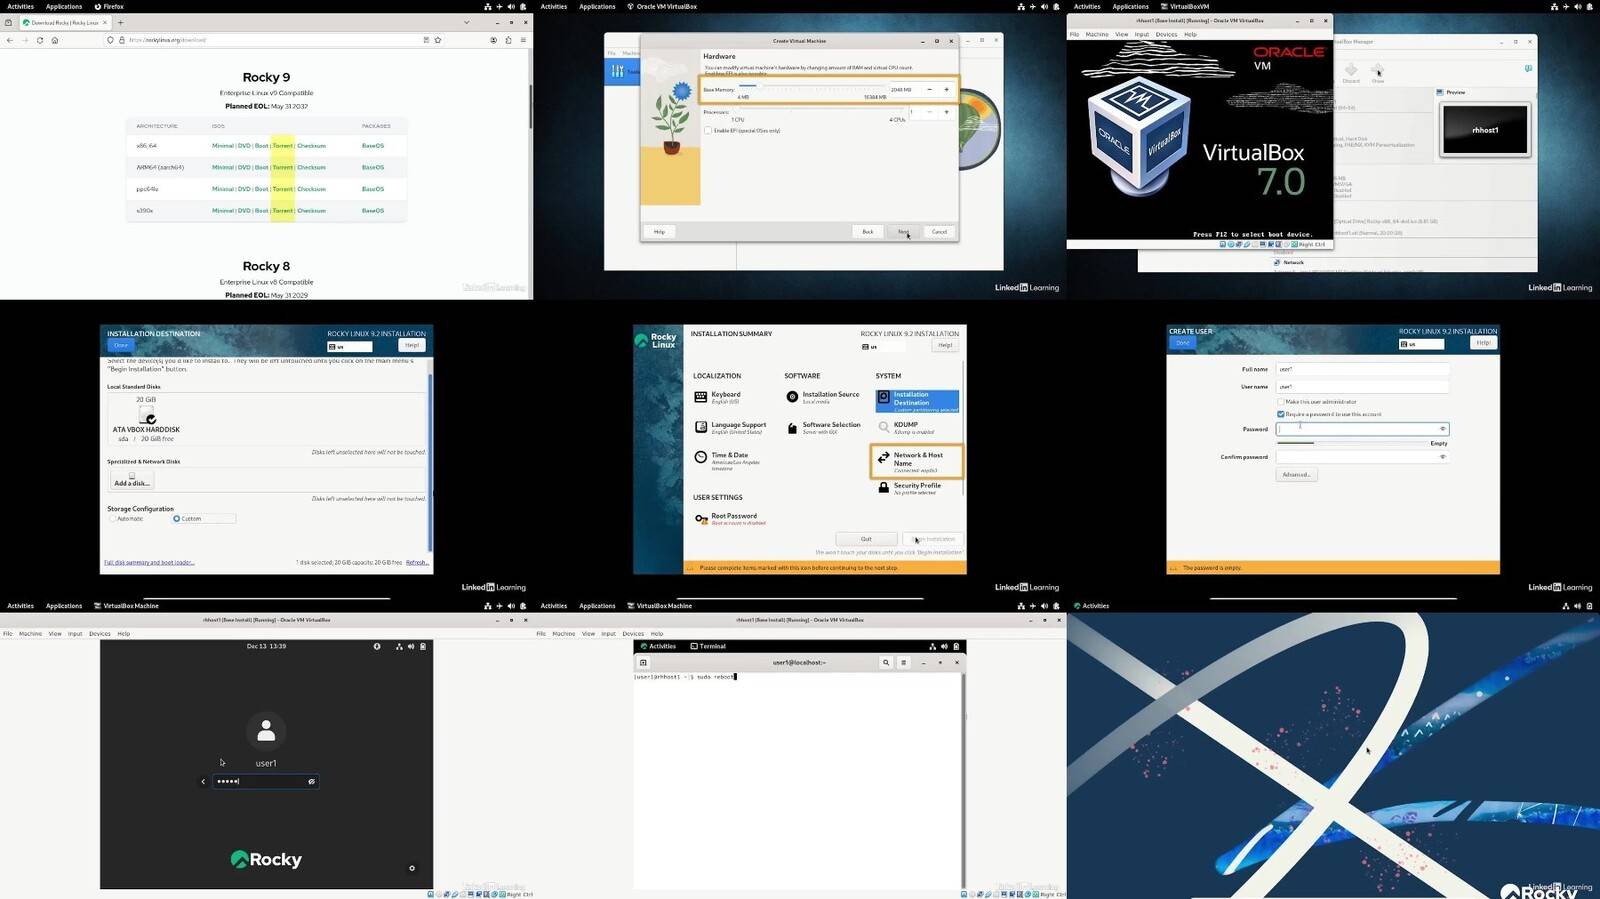The image size is (1600, 899).
Task: Open keyboard layout selector in Create User
Action: (1421, 344)
